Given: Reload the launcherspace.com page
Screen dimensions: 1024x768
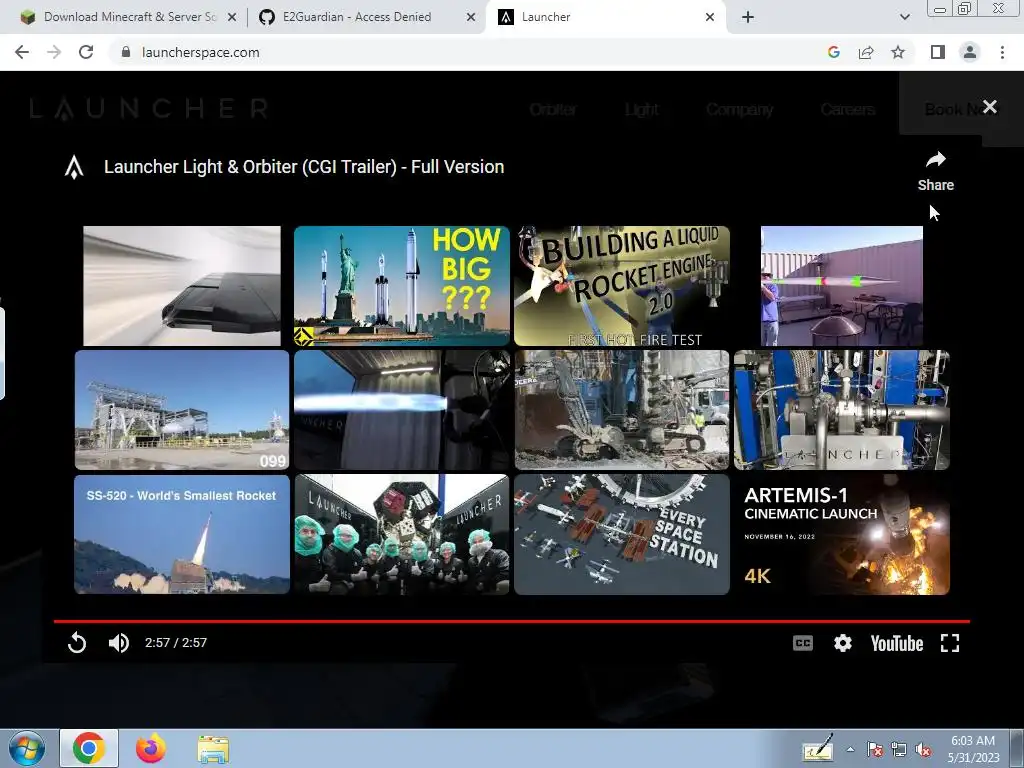Looking at the screenshot, I should (x=86, y=52).
